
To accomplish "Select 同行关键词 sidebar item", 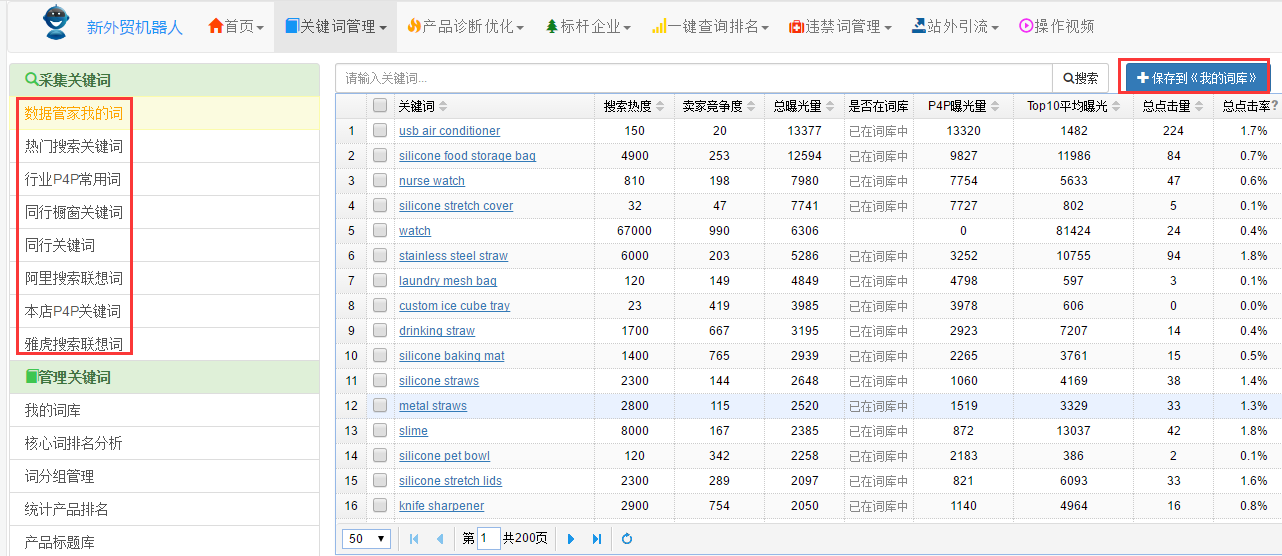I will [x=165, y=246].
